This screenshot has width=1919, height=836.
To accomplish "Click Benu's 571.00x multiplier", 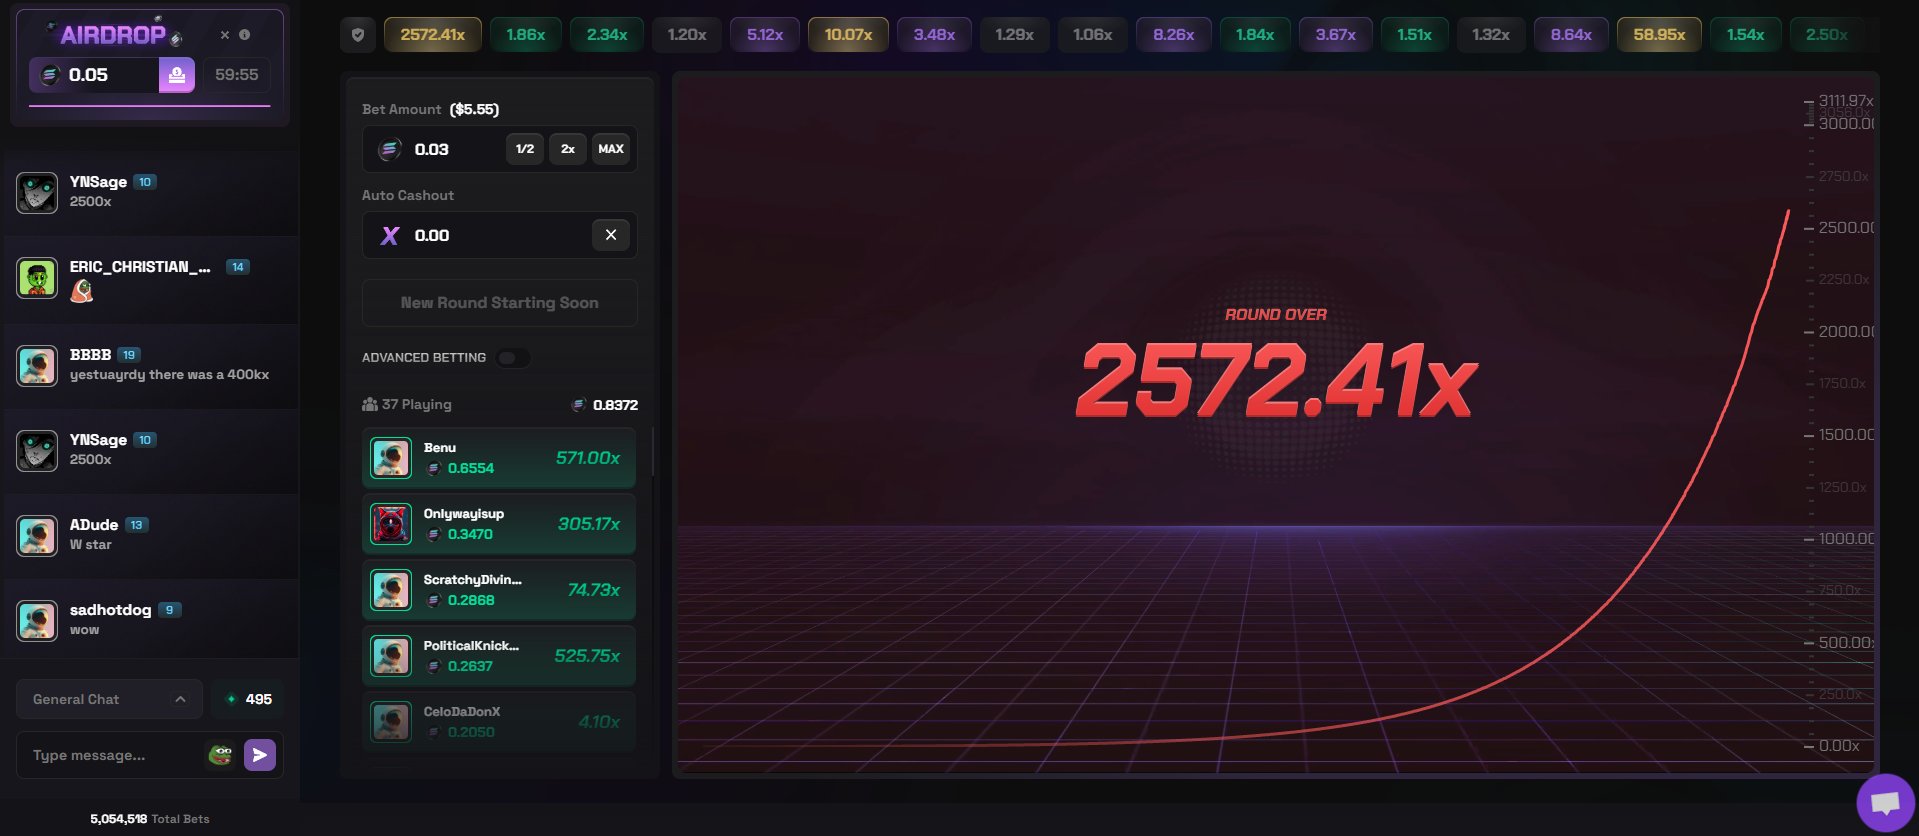I will (588, 458).
